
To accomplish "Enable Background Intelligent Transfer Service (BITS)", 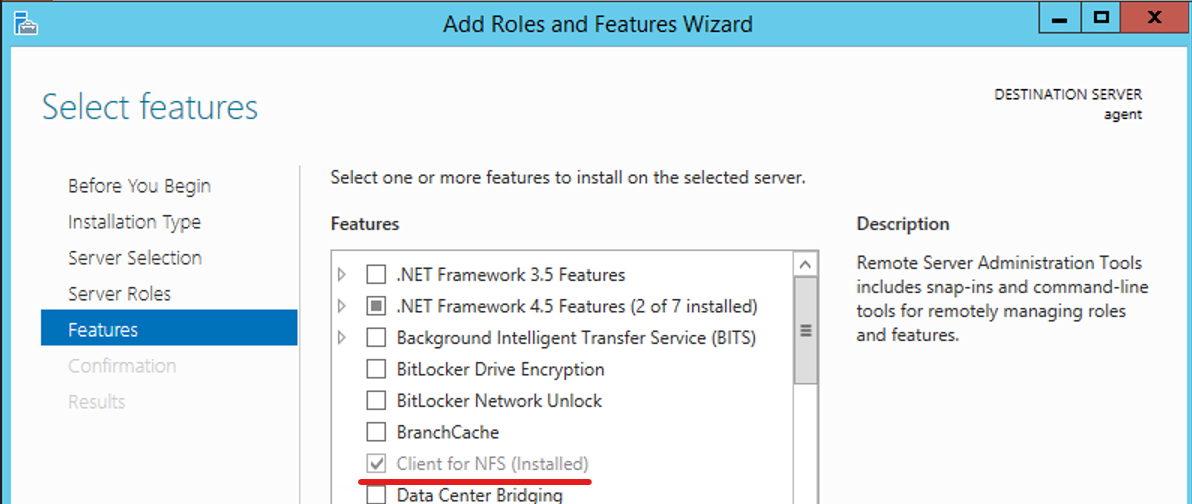I will [376, 338].
